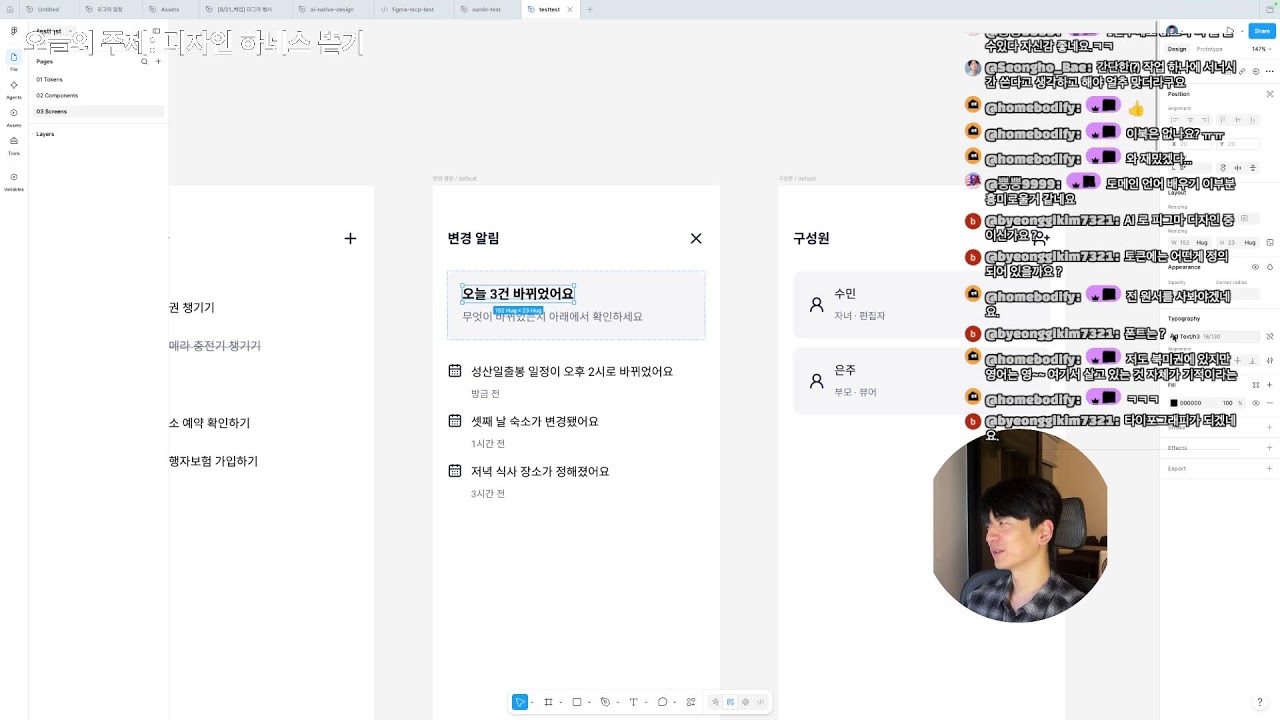Image resolution: width=1280 pixels, height=720 pixels.
Task: Click the fill opacity 100 field
Action: pyautogui.click(x=1228, y=403)
